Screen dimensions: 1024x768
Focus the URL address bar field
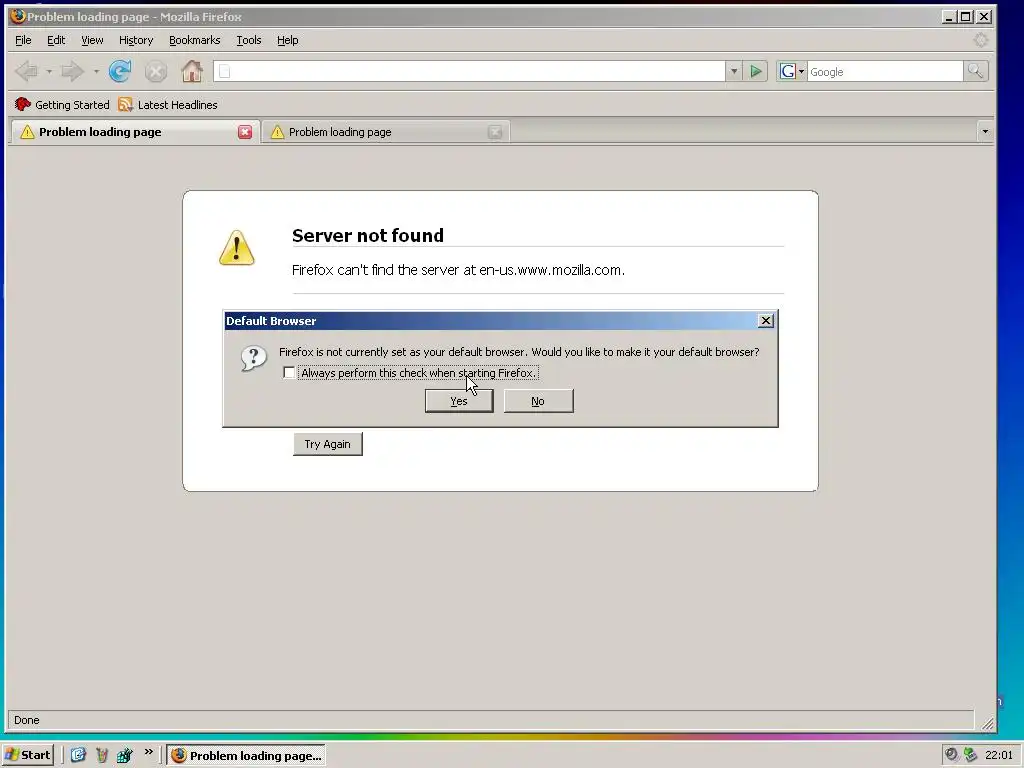(469, 71)
